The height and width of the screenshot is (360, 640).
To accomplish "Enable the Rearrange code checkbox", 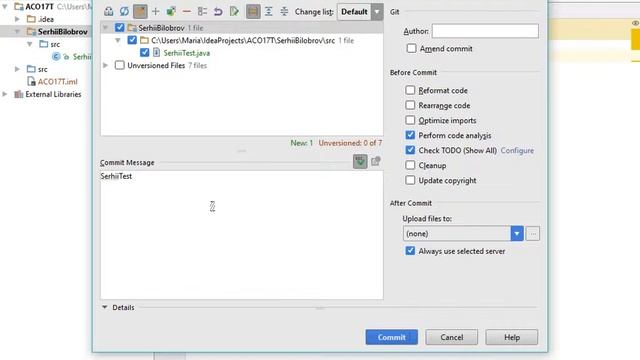I will (x=410, y=105).
